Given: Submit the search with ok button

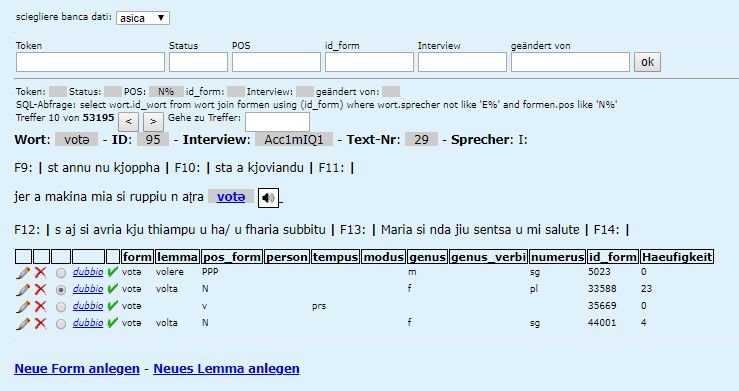Looking at the screenshot, I should [647, 62].
